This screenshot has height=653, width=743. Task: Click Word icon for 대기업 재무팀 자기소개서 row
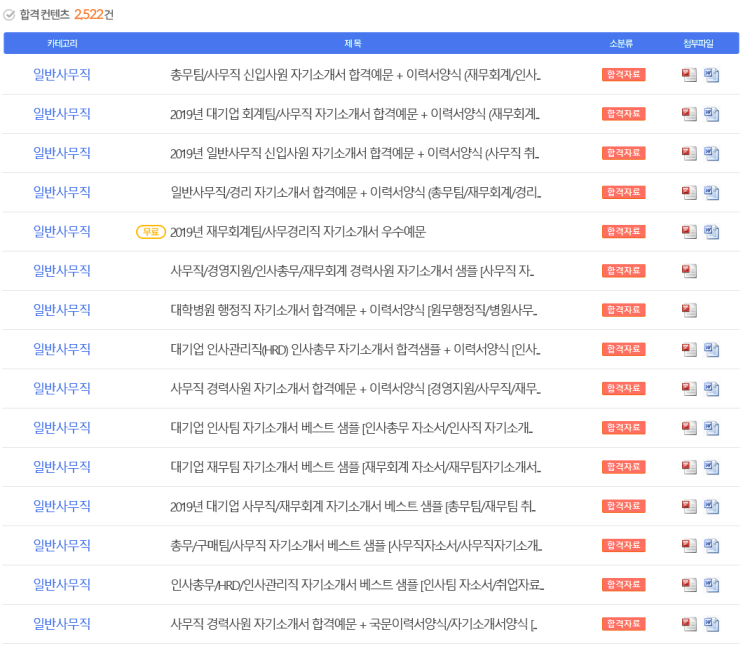pos(711,467)
